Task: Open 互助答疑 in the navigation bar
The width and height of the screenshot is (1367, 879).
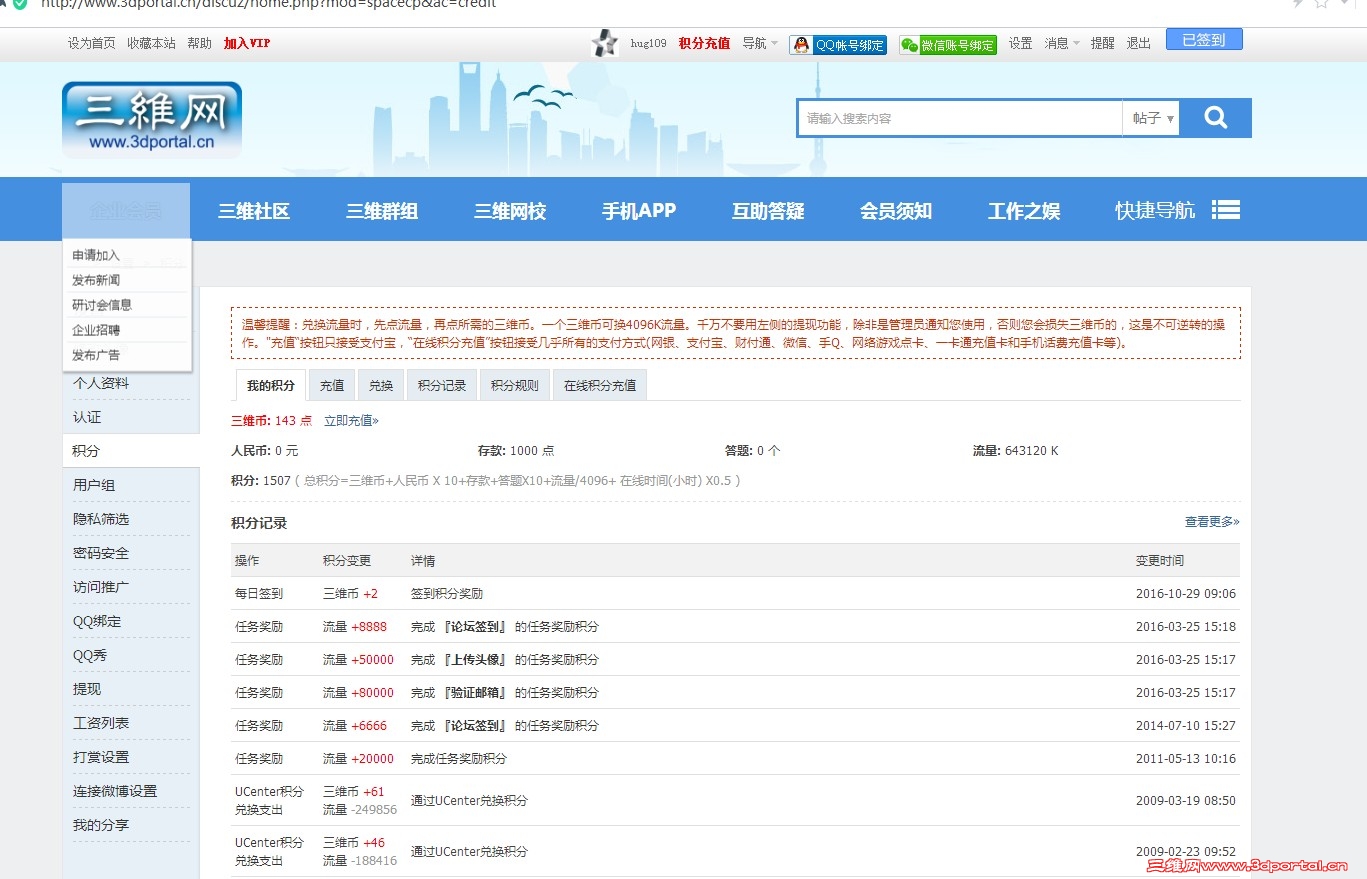Action: (768, 211)
